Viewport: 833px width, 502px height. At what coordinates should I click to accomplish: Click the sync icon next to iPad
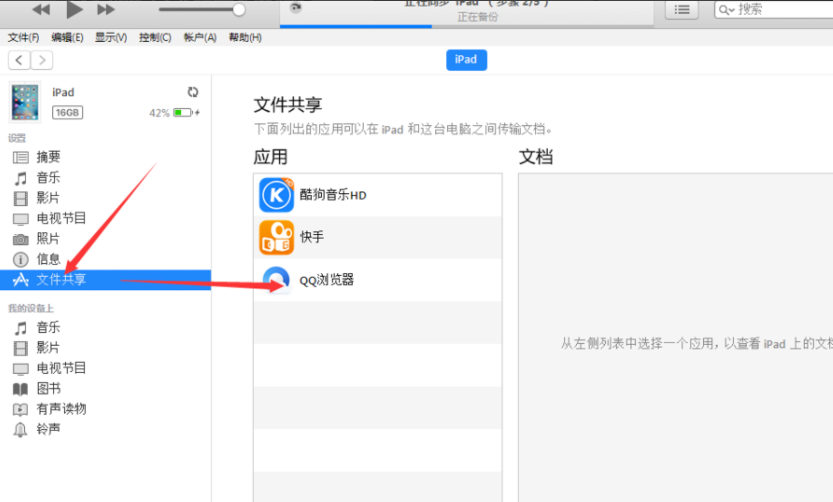[193, 92]
